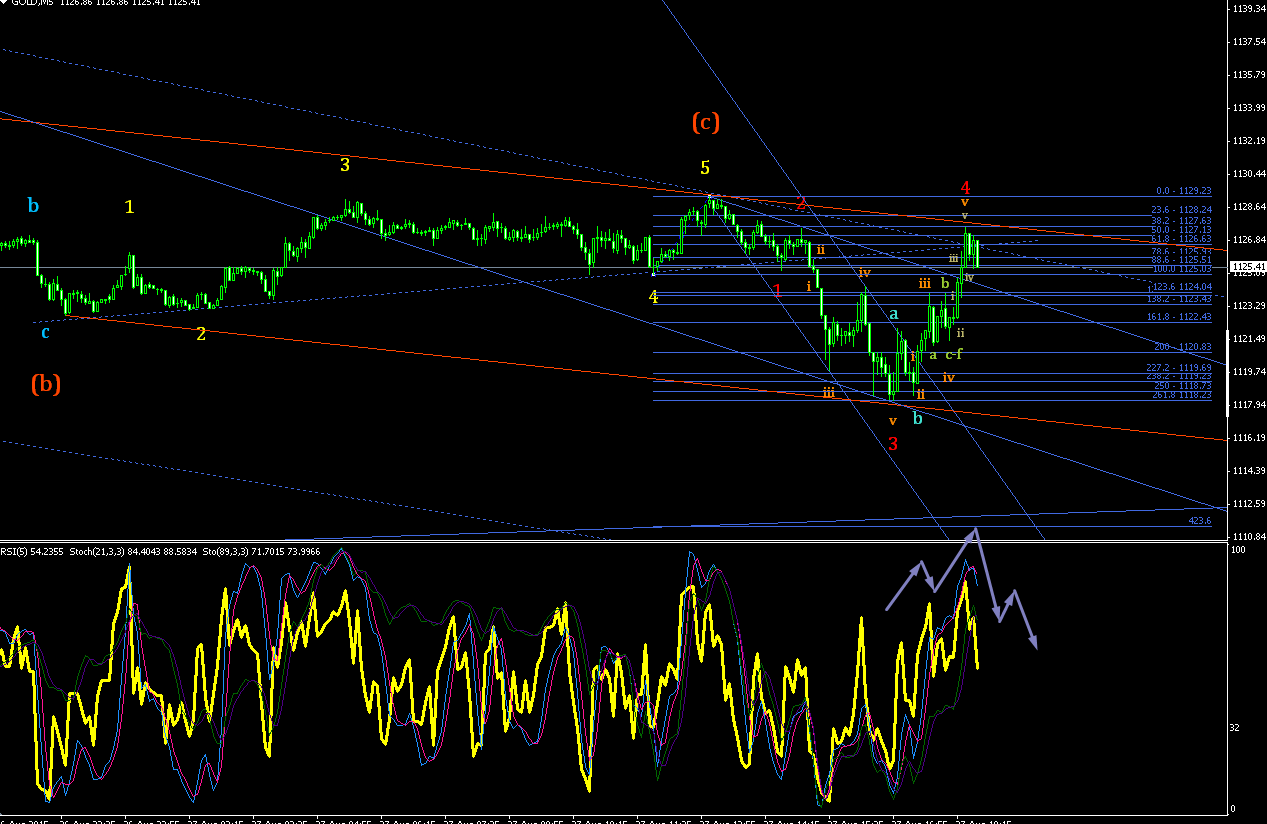
Task: Click Fibonacci level 23.6 - 1128.24
Action: pos(1182,210)
